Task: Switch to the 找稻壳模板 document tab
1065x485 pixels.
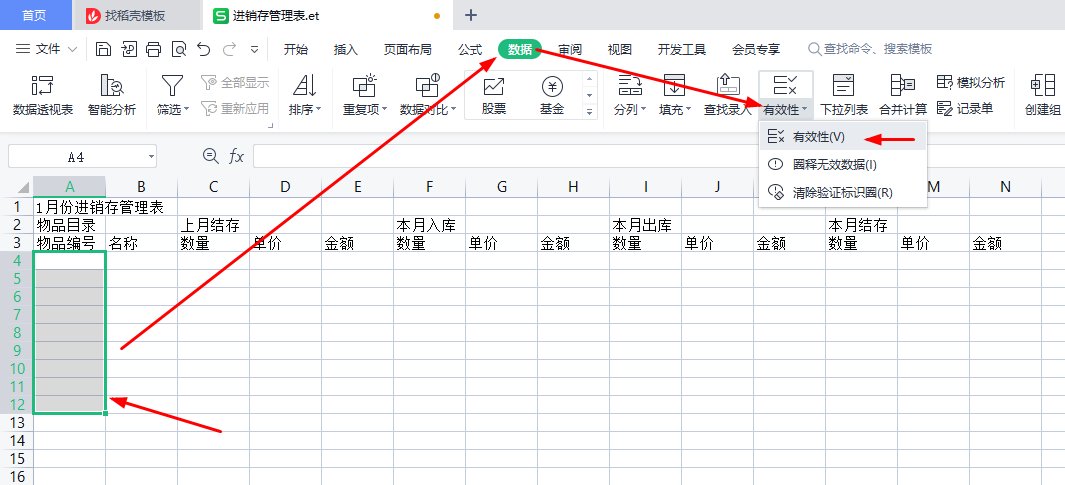Action: tap(137, 15)
